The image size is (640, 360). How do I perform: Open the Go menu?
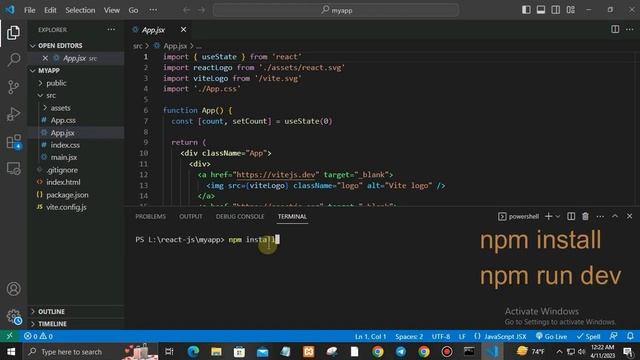click(x=133, y=10)
